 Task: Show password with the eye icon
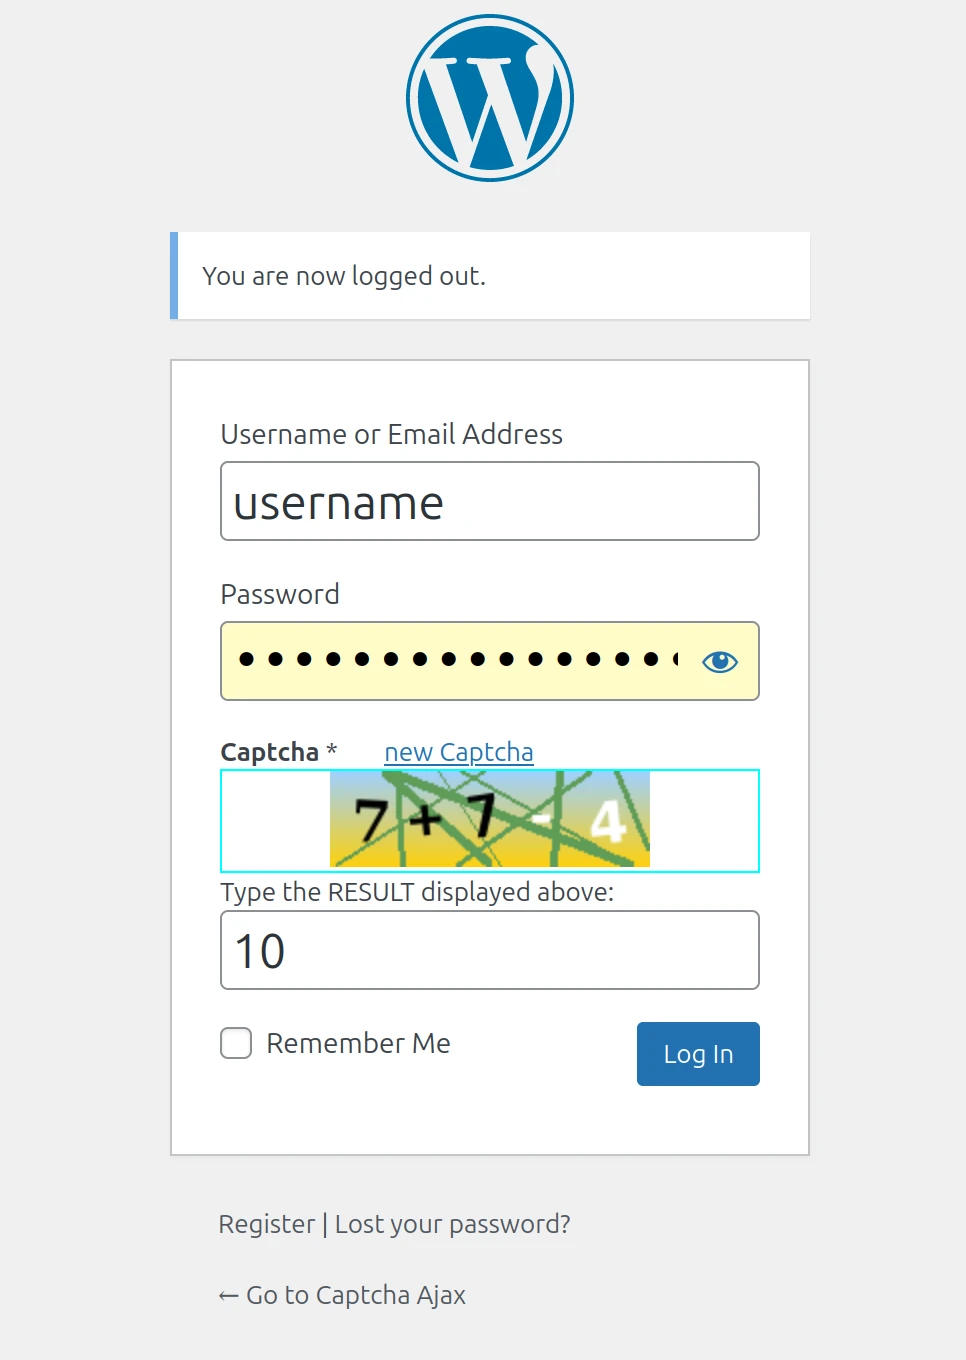(720, 662)
